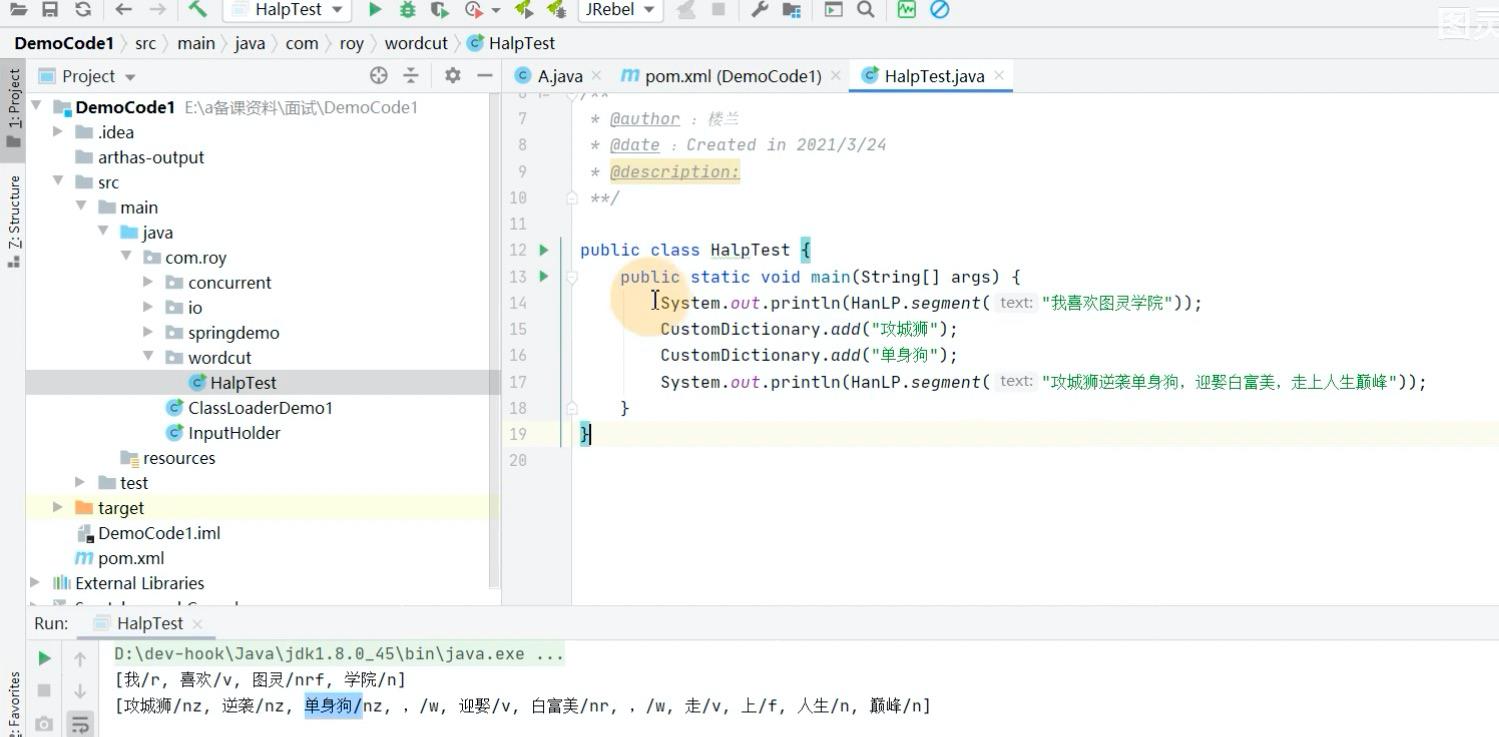Click the locate-file target icon in Project panel
This screenshot has width=1499, height=737.
(x=378, y=76)
